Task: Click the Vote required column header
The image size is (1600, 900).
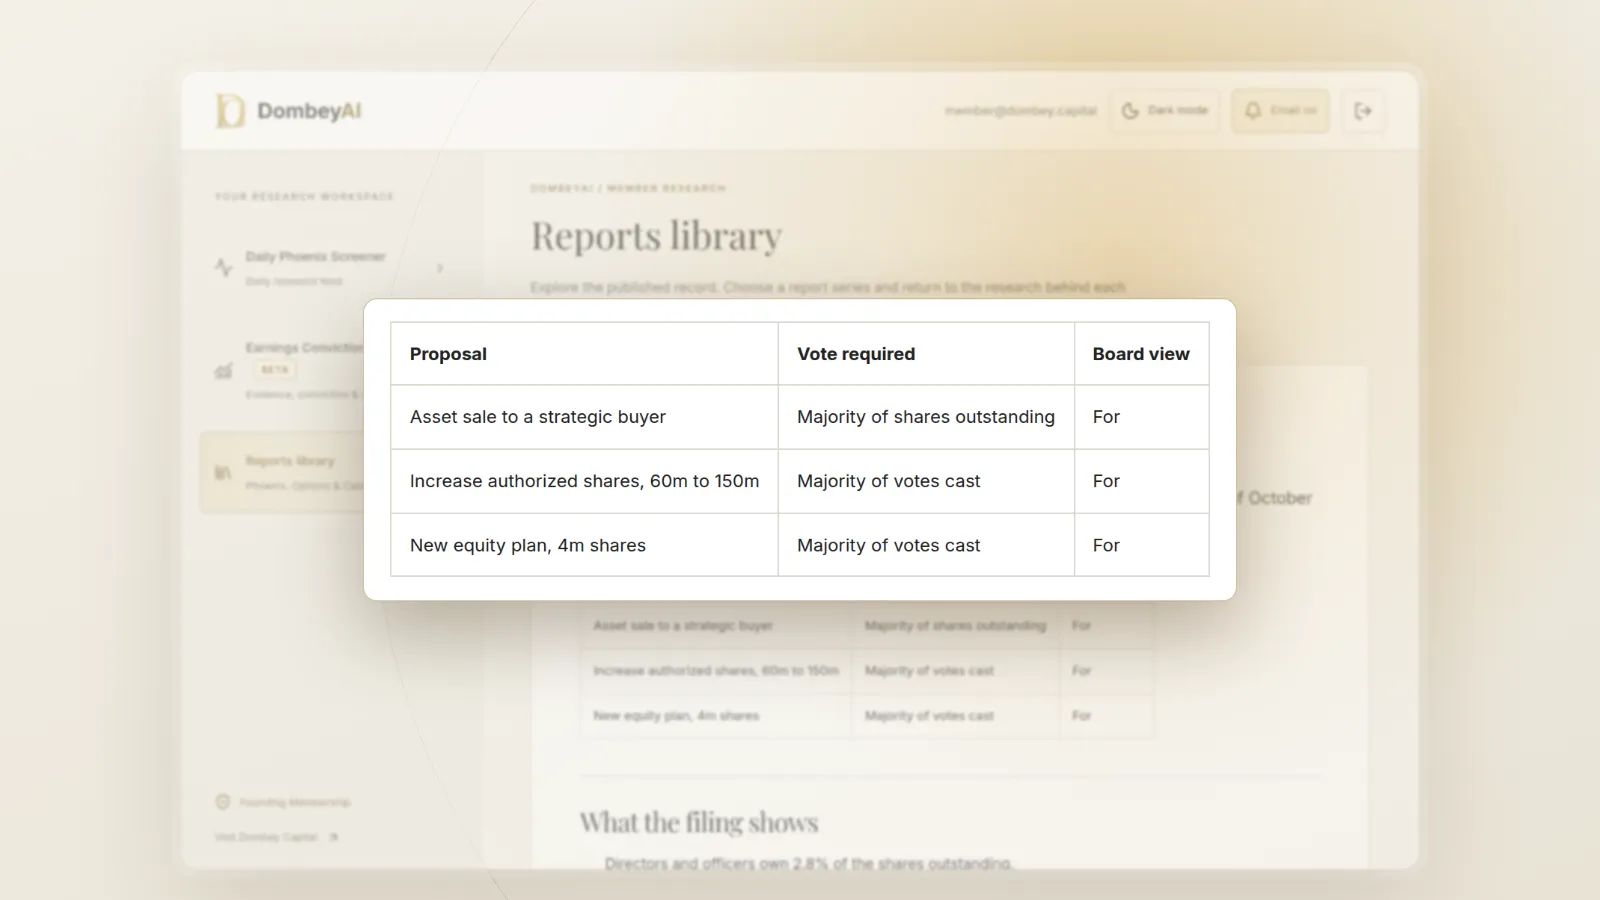Action: (x=926, y=354)
